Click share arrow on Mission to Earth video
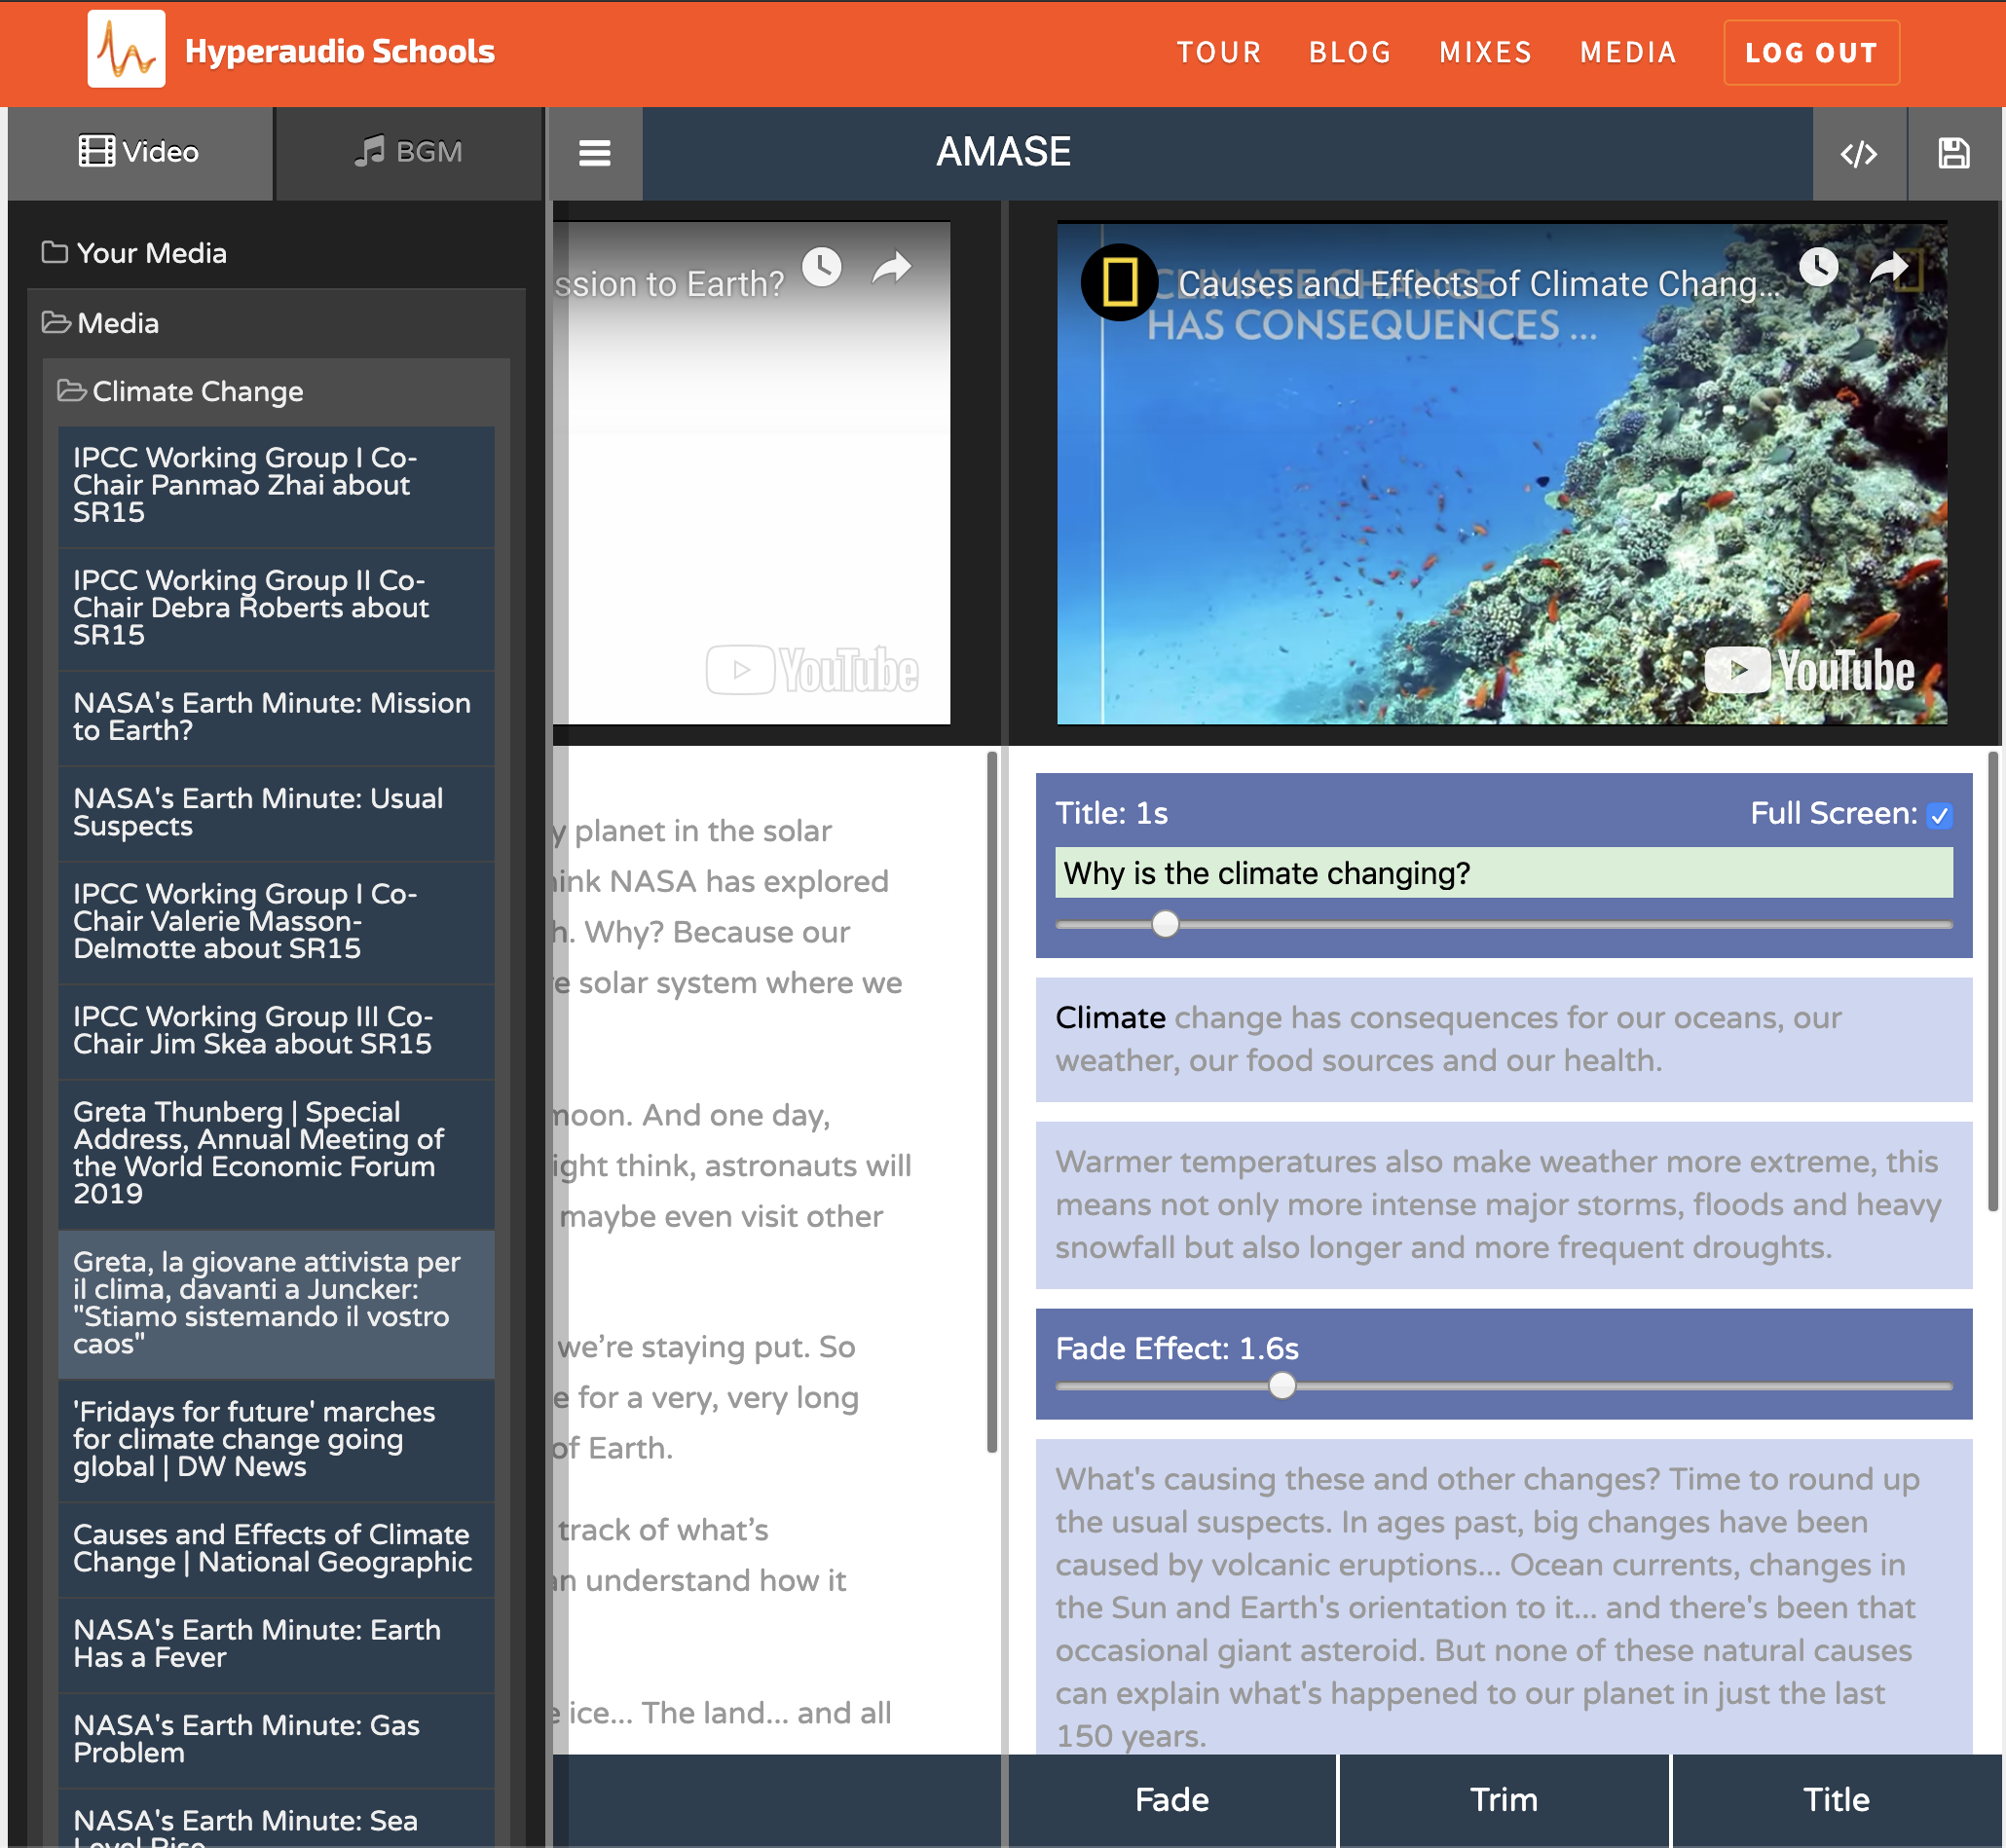The height and width of the screenshot is (1848, 2006). pos(892,267)
